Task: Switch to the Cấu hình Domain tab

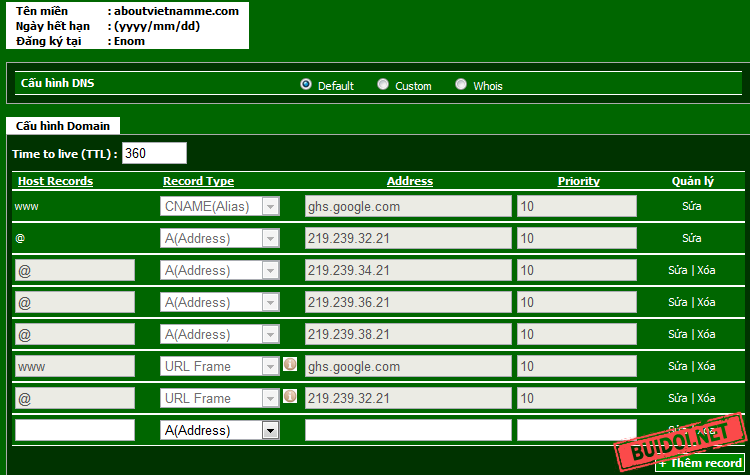Action: 63,125
